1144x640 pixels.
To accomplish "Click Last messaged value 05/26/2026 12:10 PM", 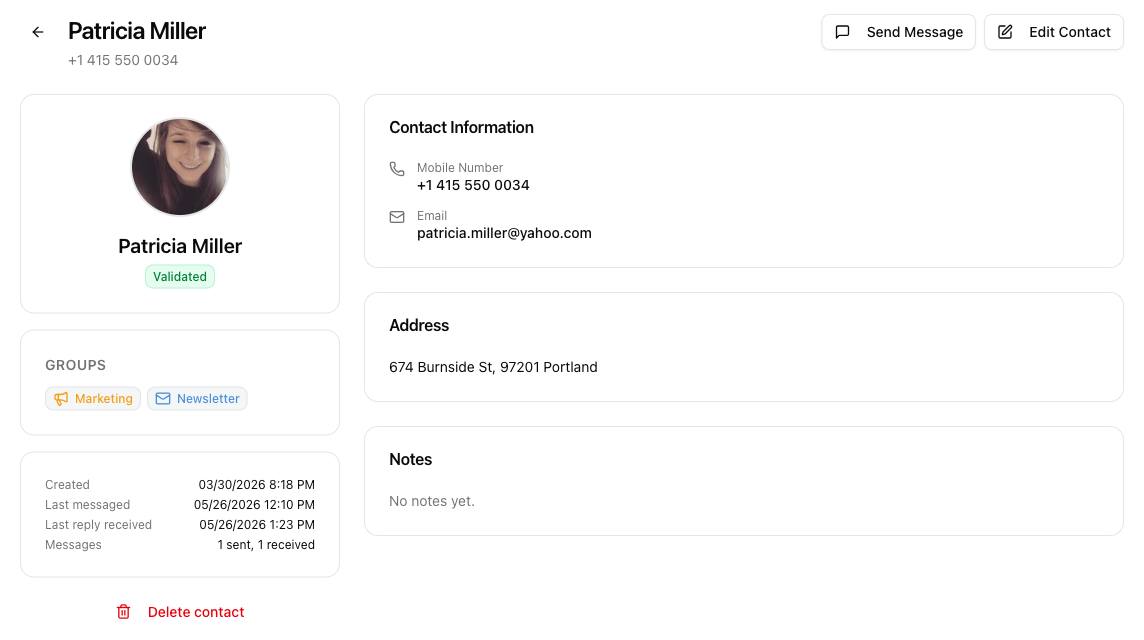I will (x=255, y=505).
